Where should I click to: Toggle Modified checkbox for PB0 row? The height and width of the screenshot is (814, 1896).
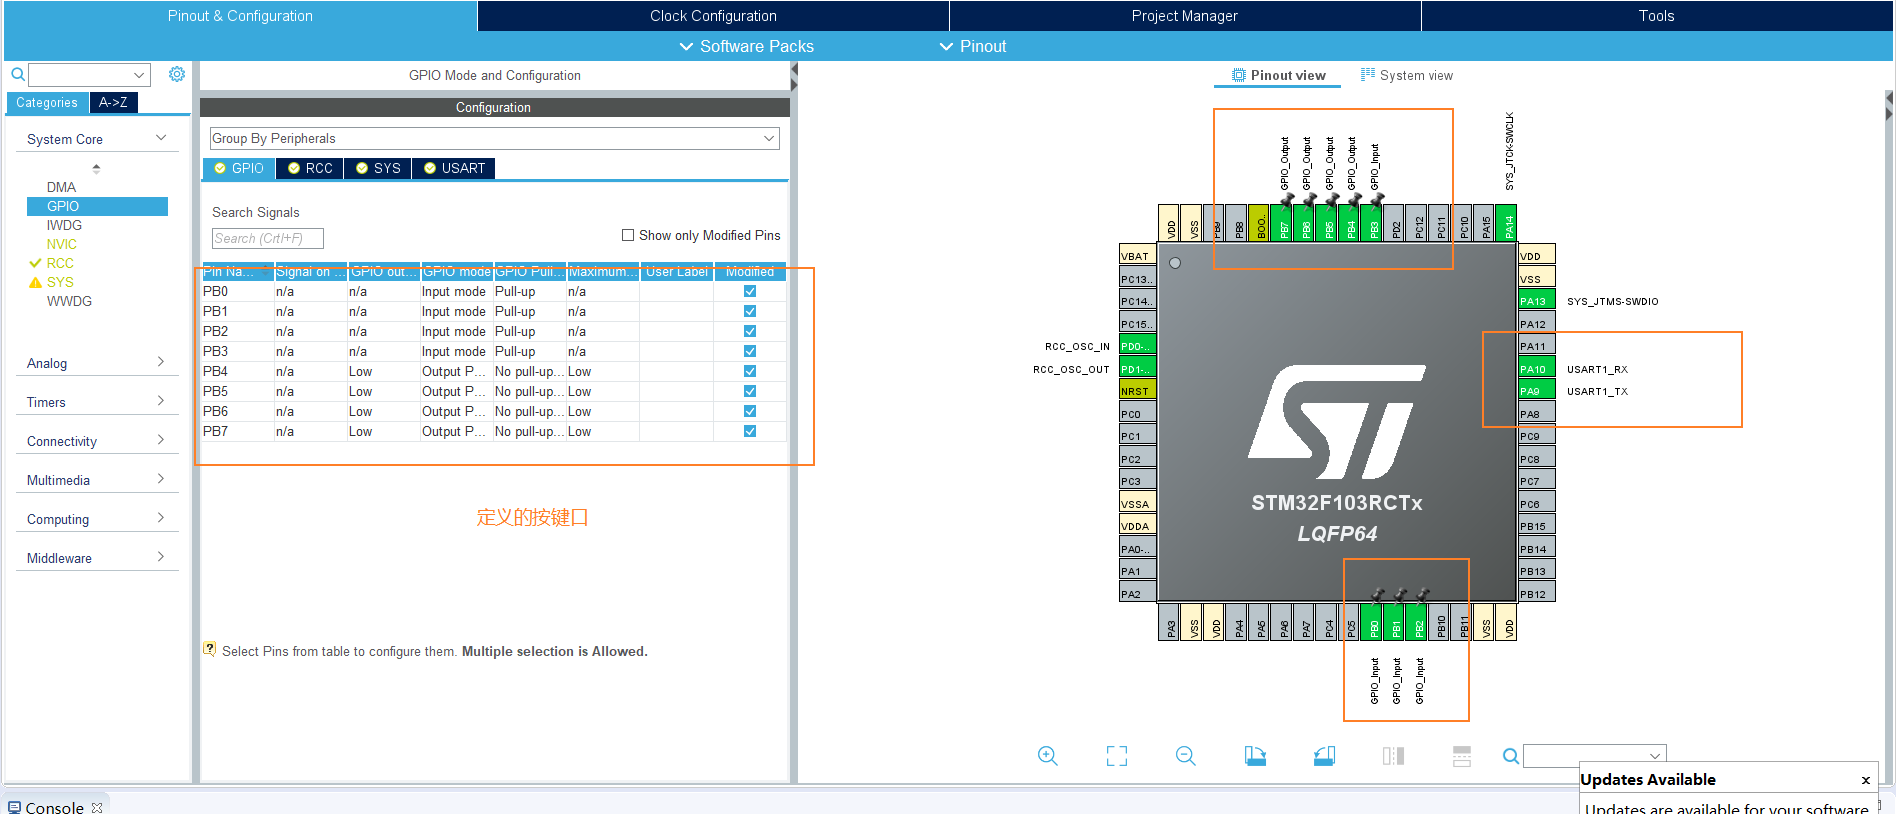coord(750,291)
